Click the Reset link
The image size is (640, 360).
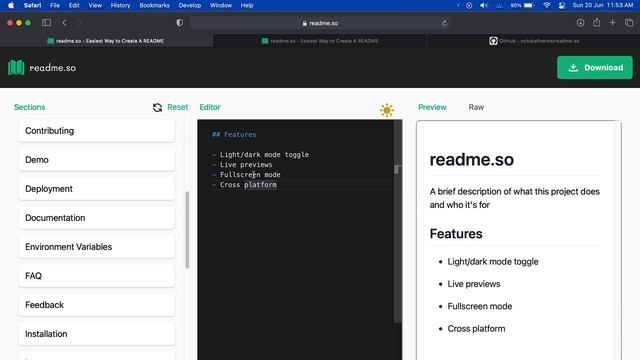tap(178, 107)
